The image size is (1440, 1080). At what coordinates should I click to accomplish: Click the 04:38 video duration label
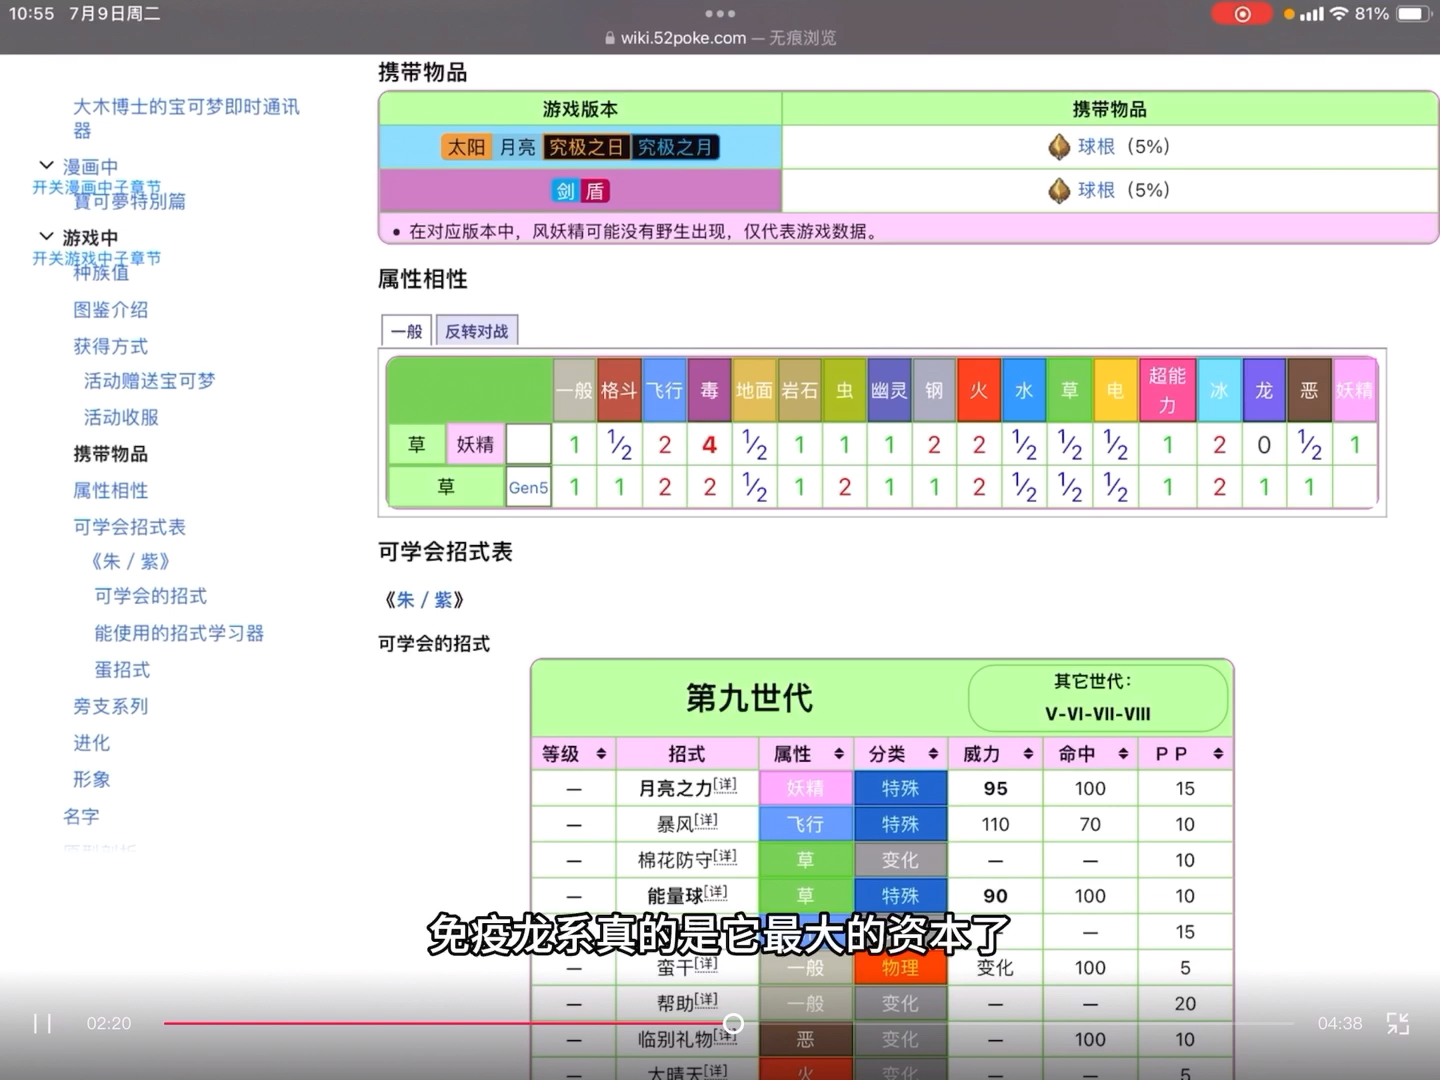pos(1340,1023)
